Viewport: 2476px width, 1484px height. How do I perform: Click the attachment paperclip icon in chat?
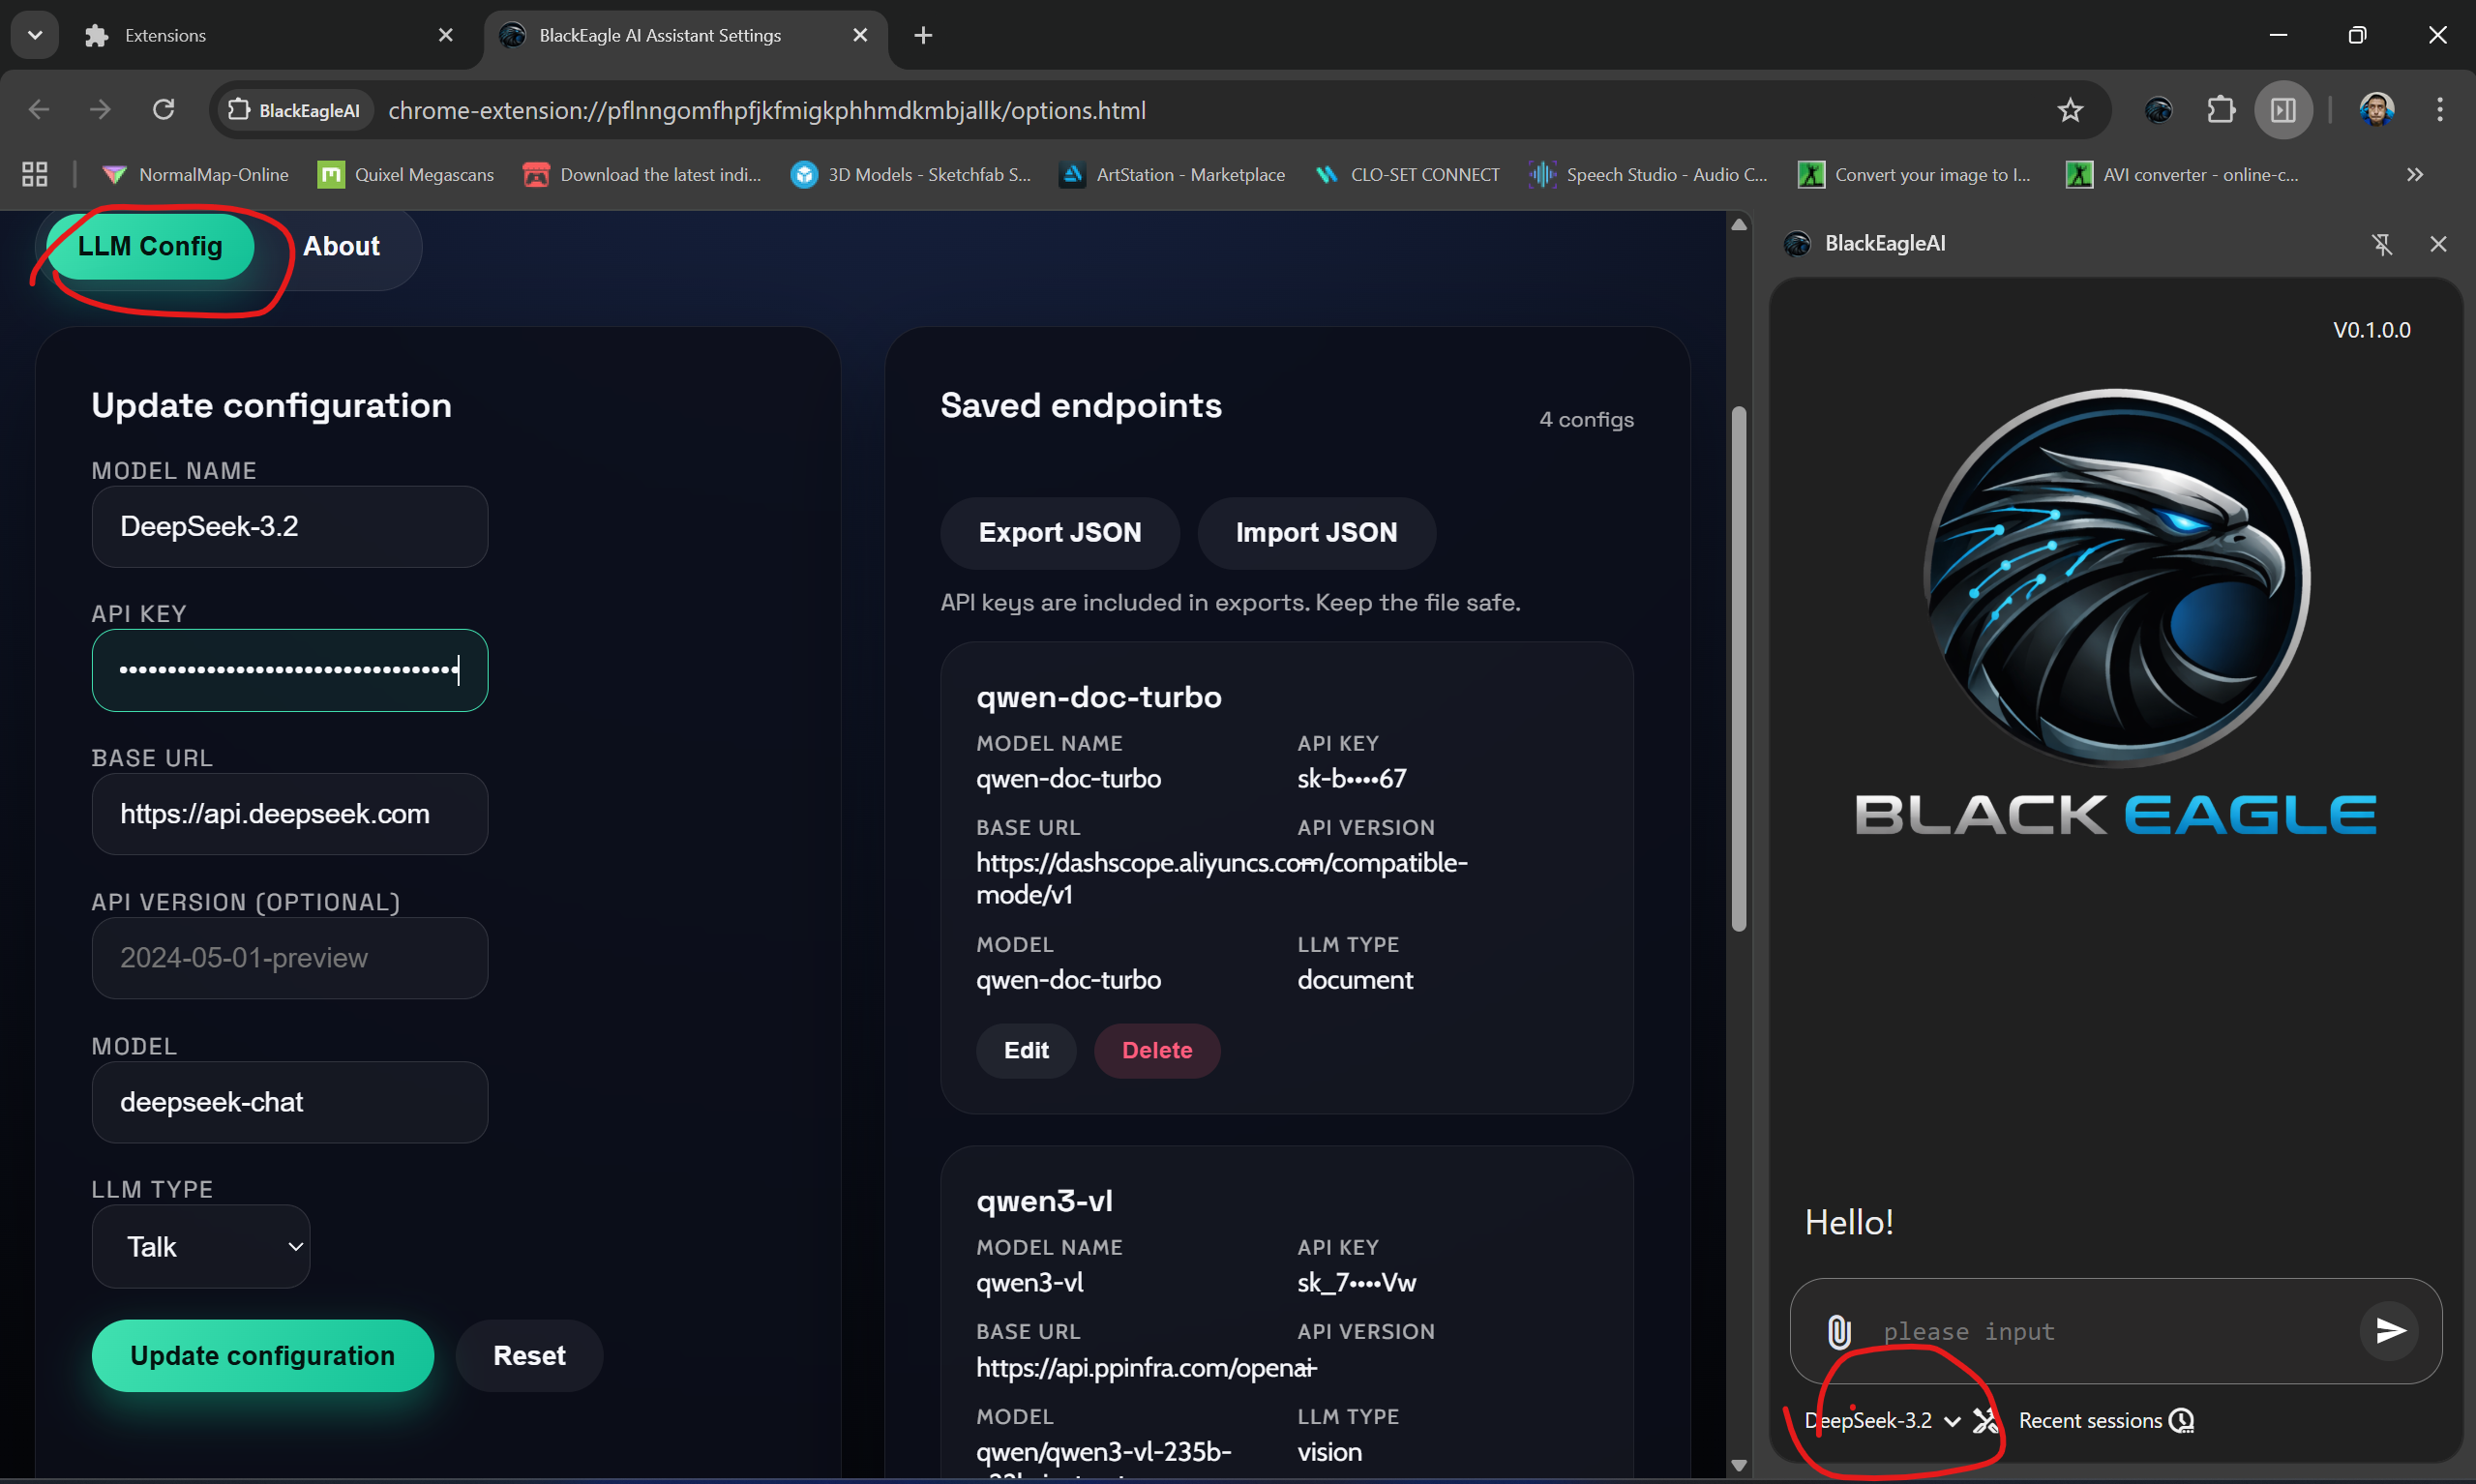[x=1838, y=1331]
